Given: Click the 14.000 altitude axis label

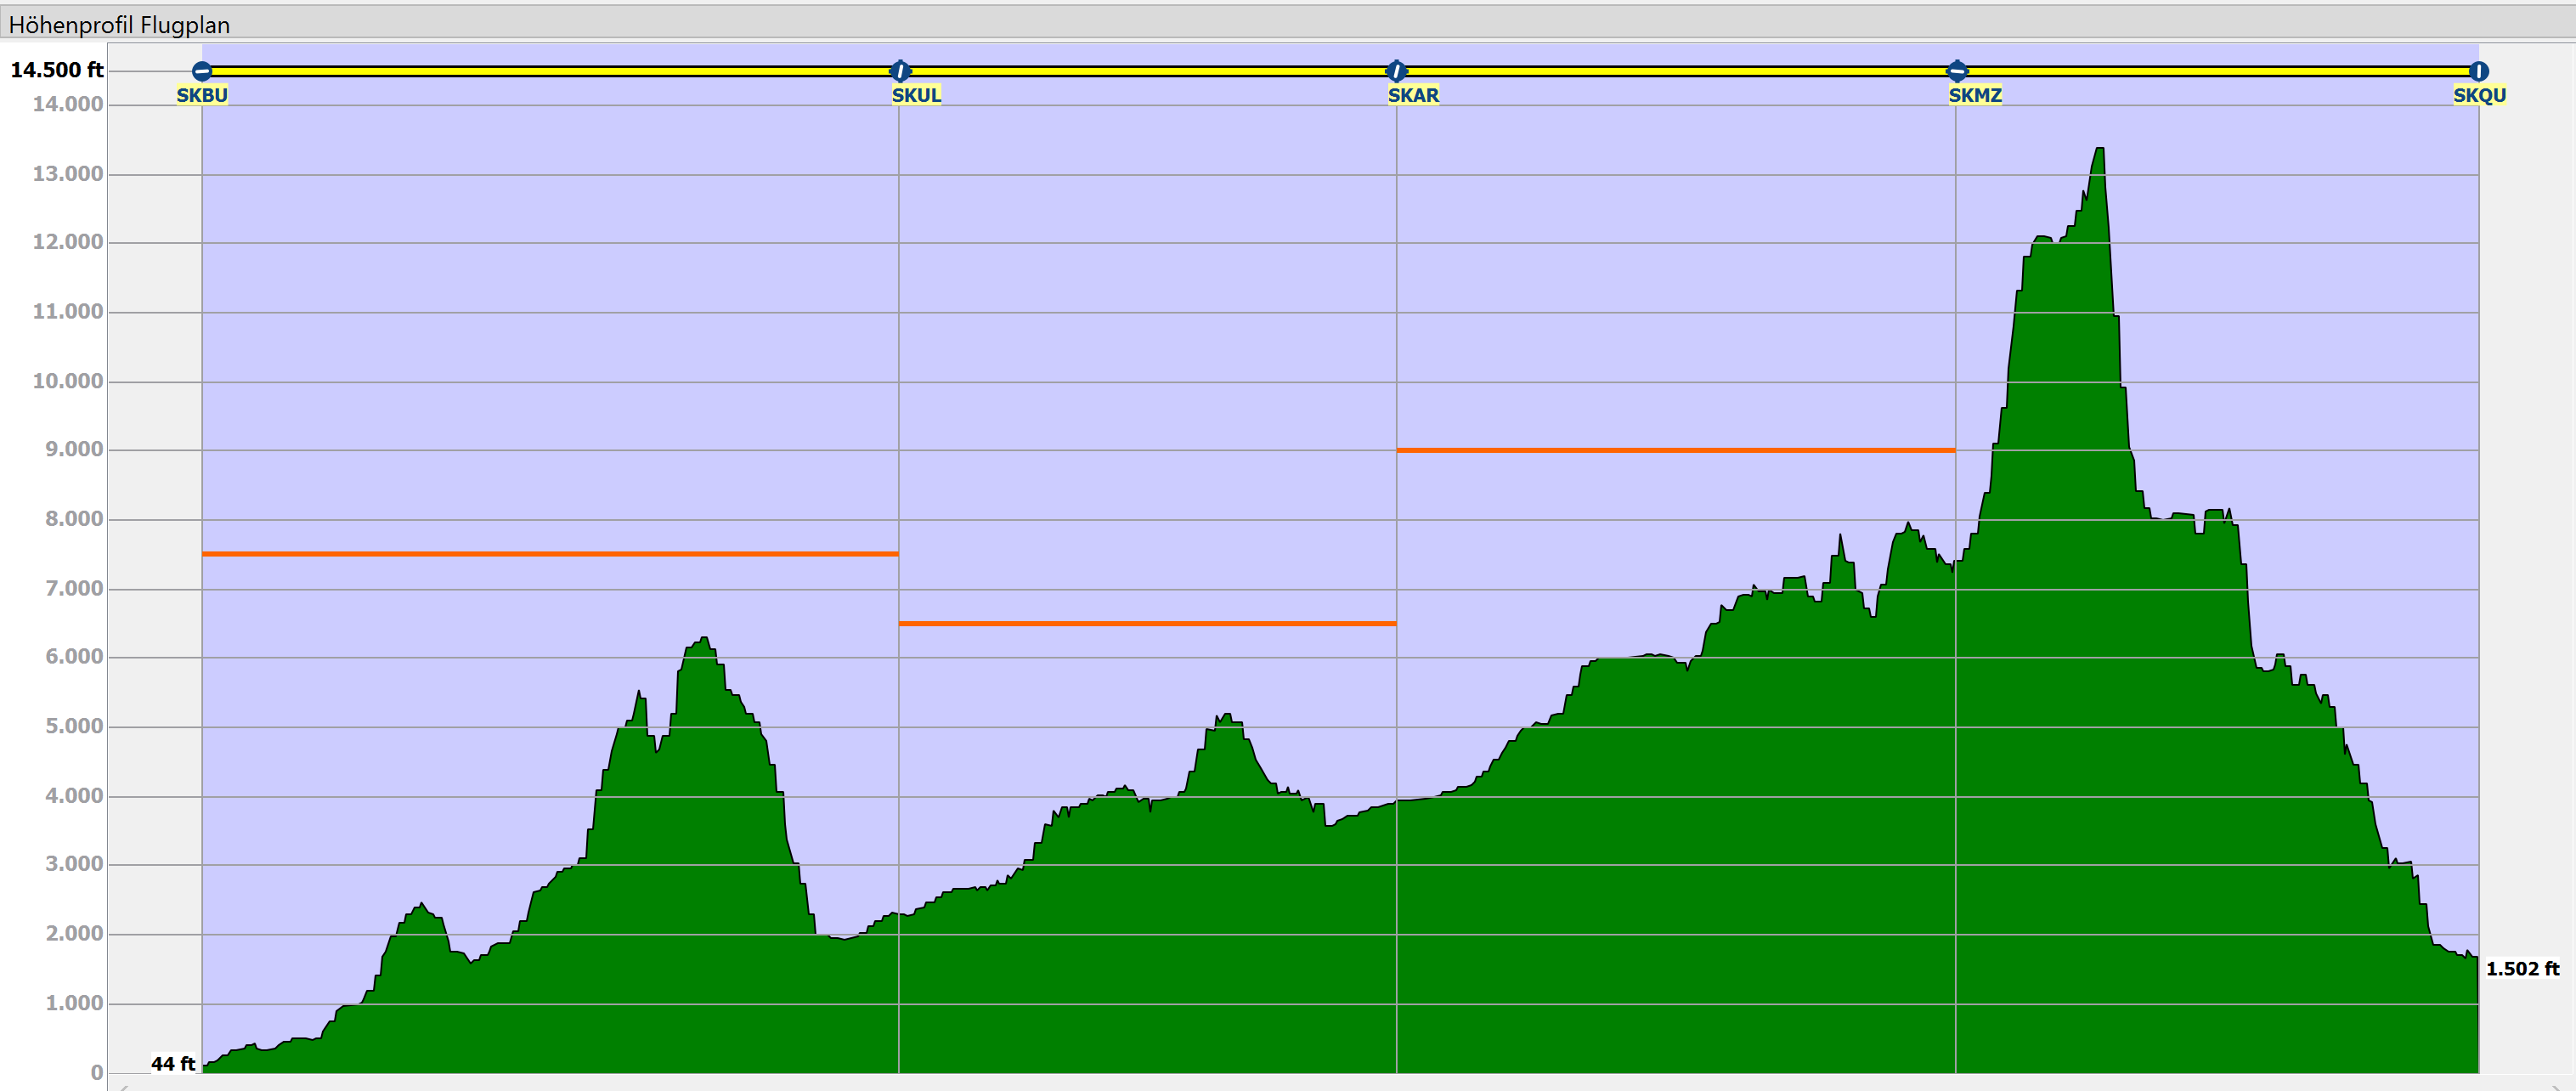Looking at the screenshot, I should coord(68,104).
